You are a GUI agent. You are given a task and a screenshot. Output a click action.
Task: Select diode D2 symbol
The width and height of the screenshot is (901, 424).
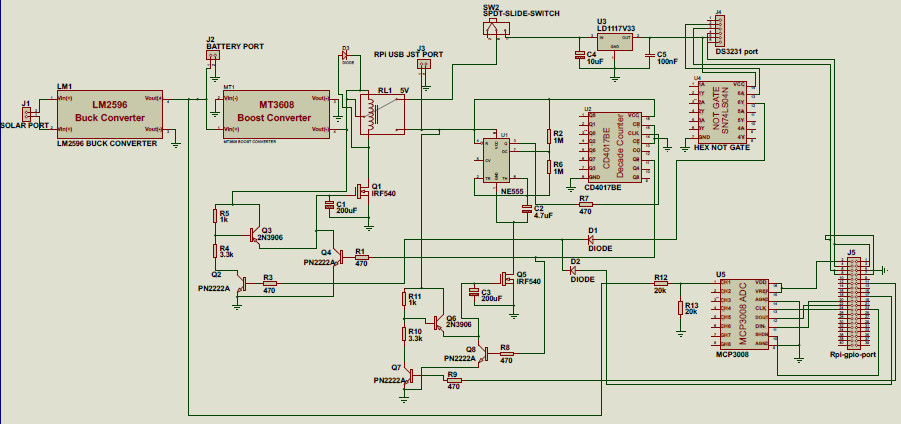click(x=574, y=270)
